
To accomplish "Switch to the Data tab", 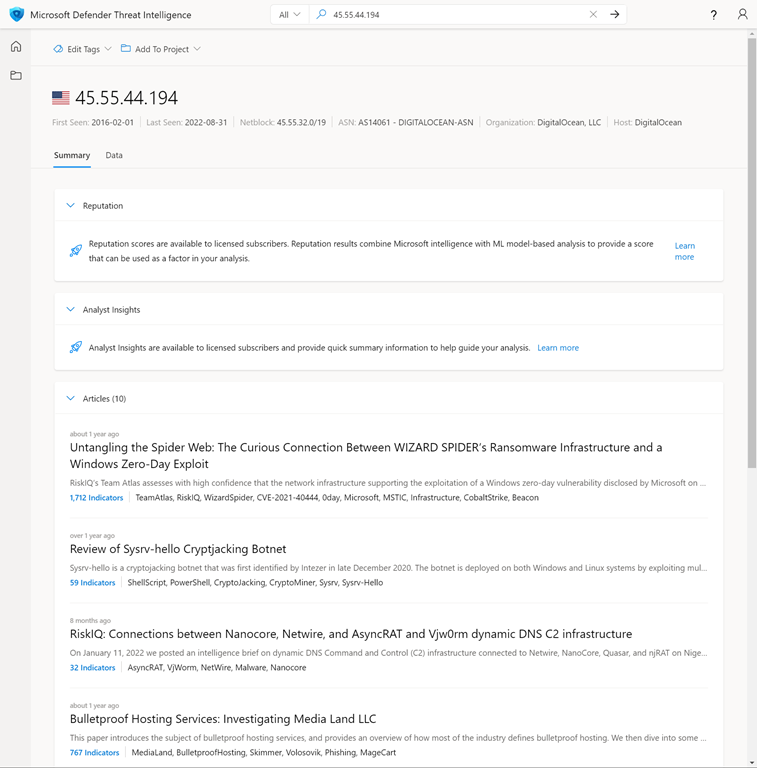I will point(114,156).
